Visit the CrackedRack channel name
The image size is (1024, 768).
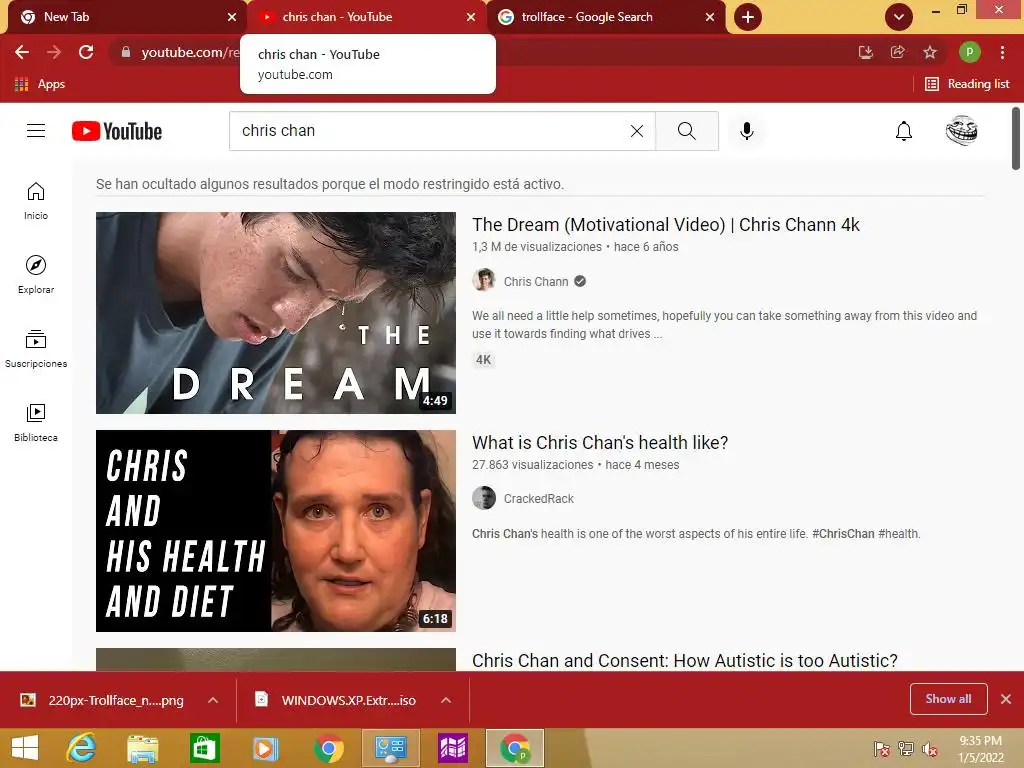point(538,499)
